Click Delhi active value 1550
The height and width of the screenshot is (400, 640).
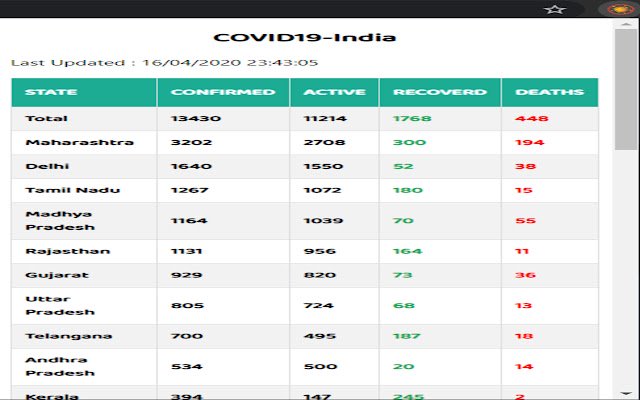[x=323, y=167]
